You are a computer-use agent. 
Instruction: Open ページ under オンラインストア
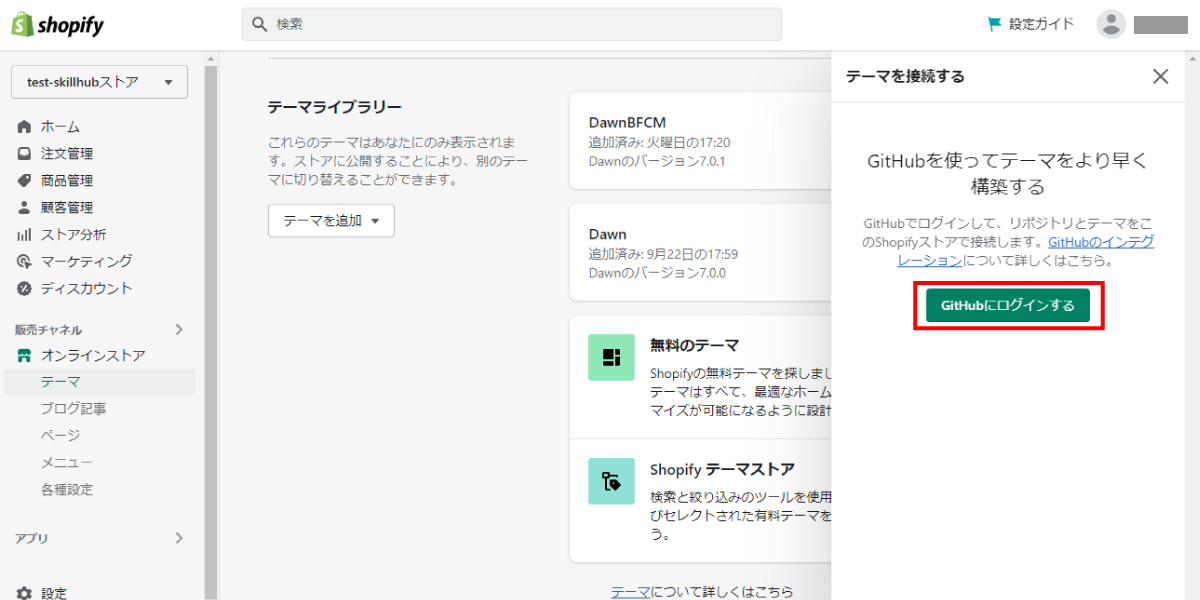pos(60,436)
